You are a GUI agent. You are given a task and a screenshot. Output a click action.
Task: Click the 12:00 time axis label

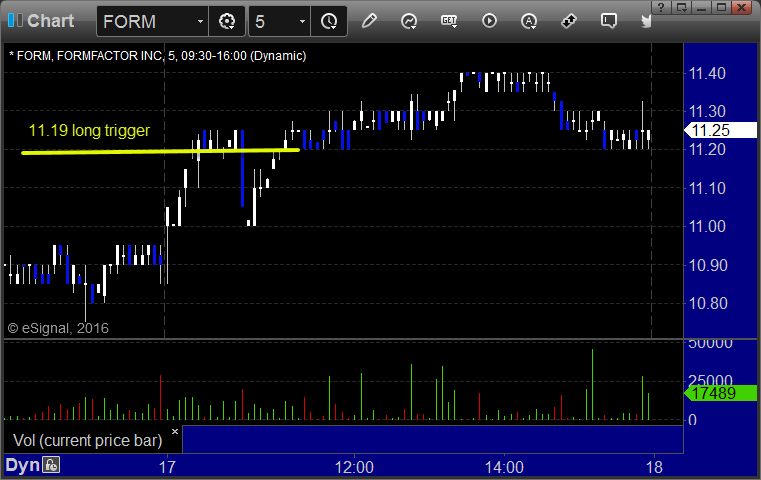tap(354, 467)
